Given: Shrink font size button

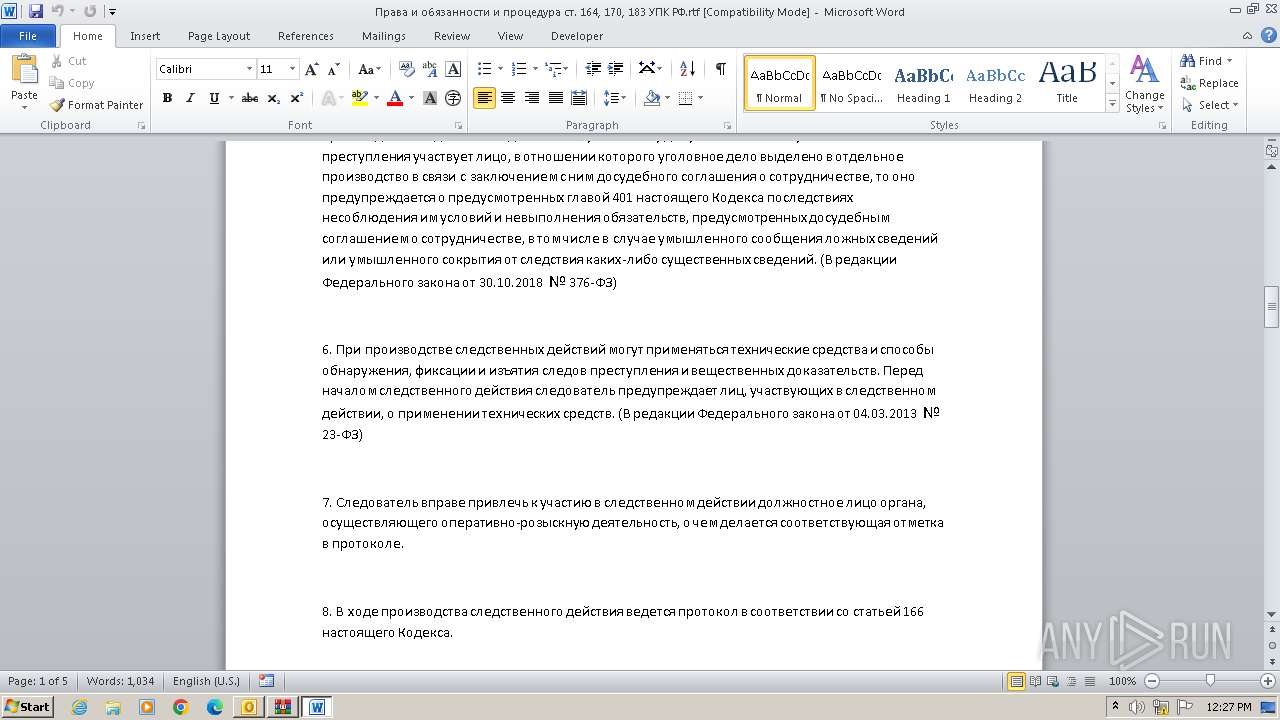Looking at the screenshot, I should pos(335,69).
